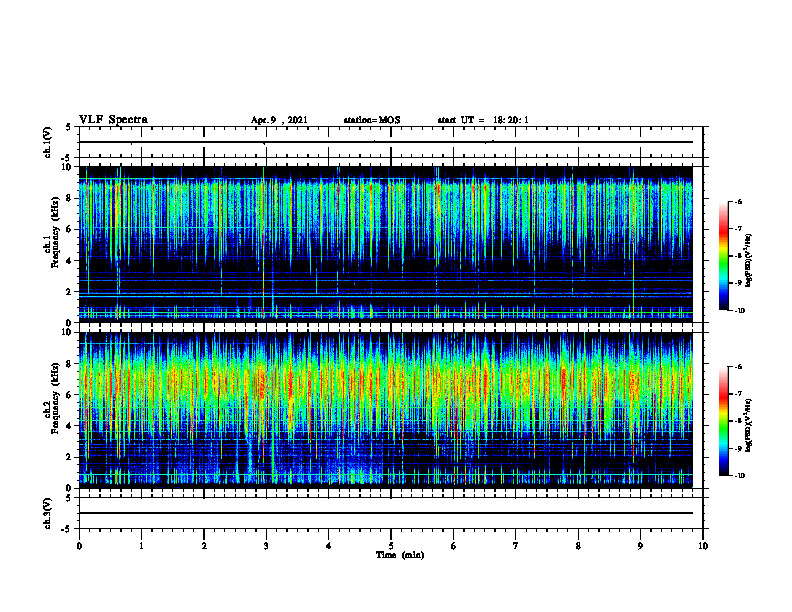Click the ch.3 voltage waveform trace
792x612 pixels.
tap(386, 513)
